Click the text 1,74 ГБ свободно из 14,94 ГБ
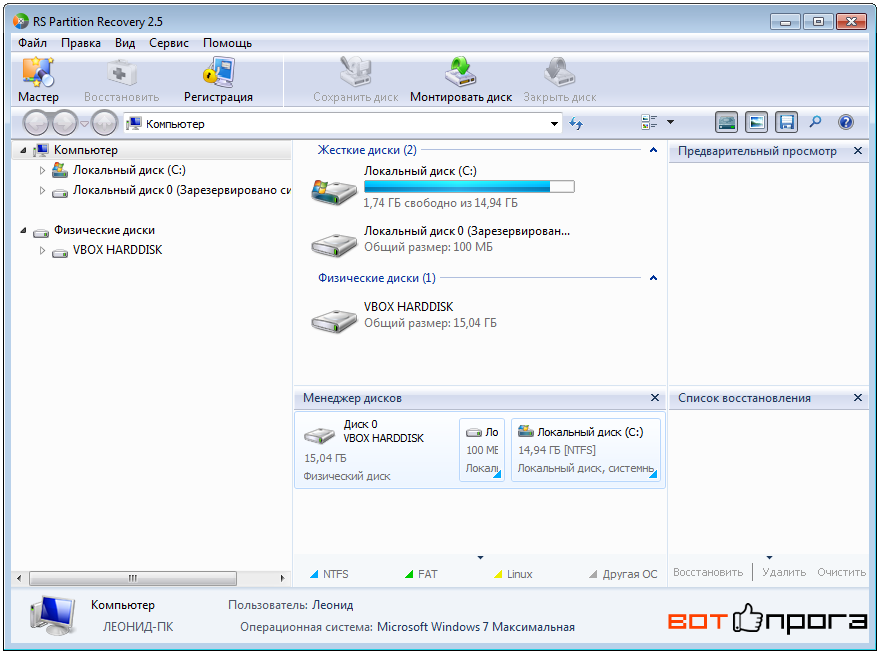Screen dimensions: 880x654 441,203
